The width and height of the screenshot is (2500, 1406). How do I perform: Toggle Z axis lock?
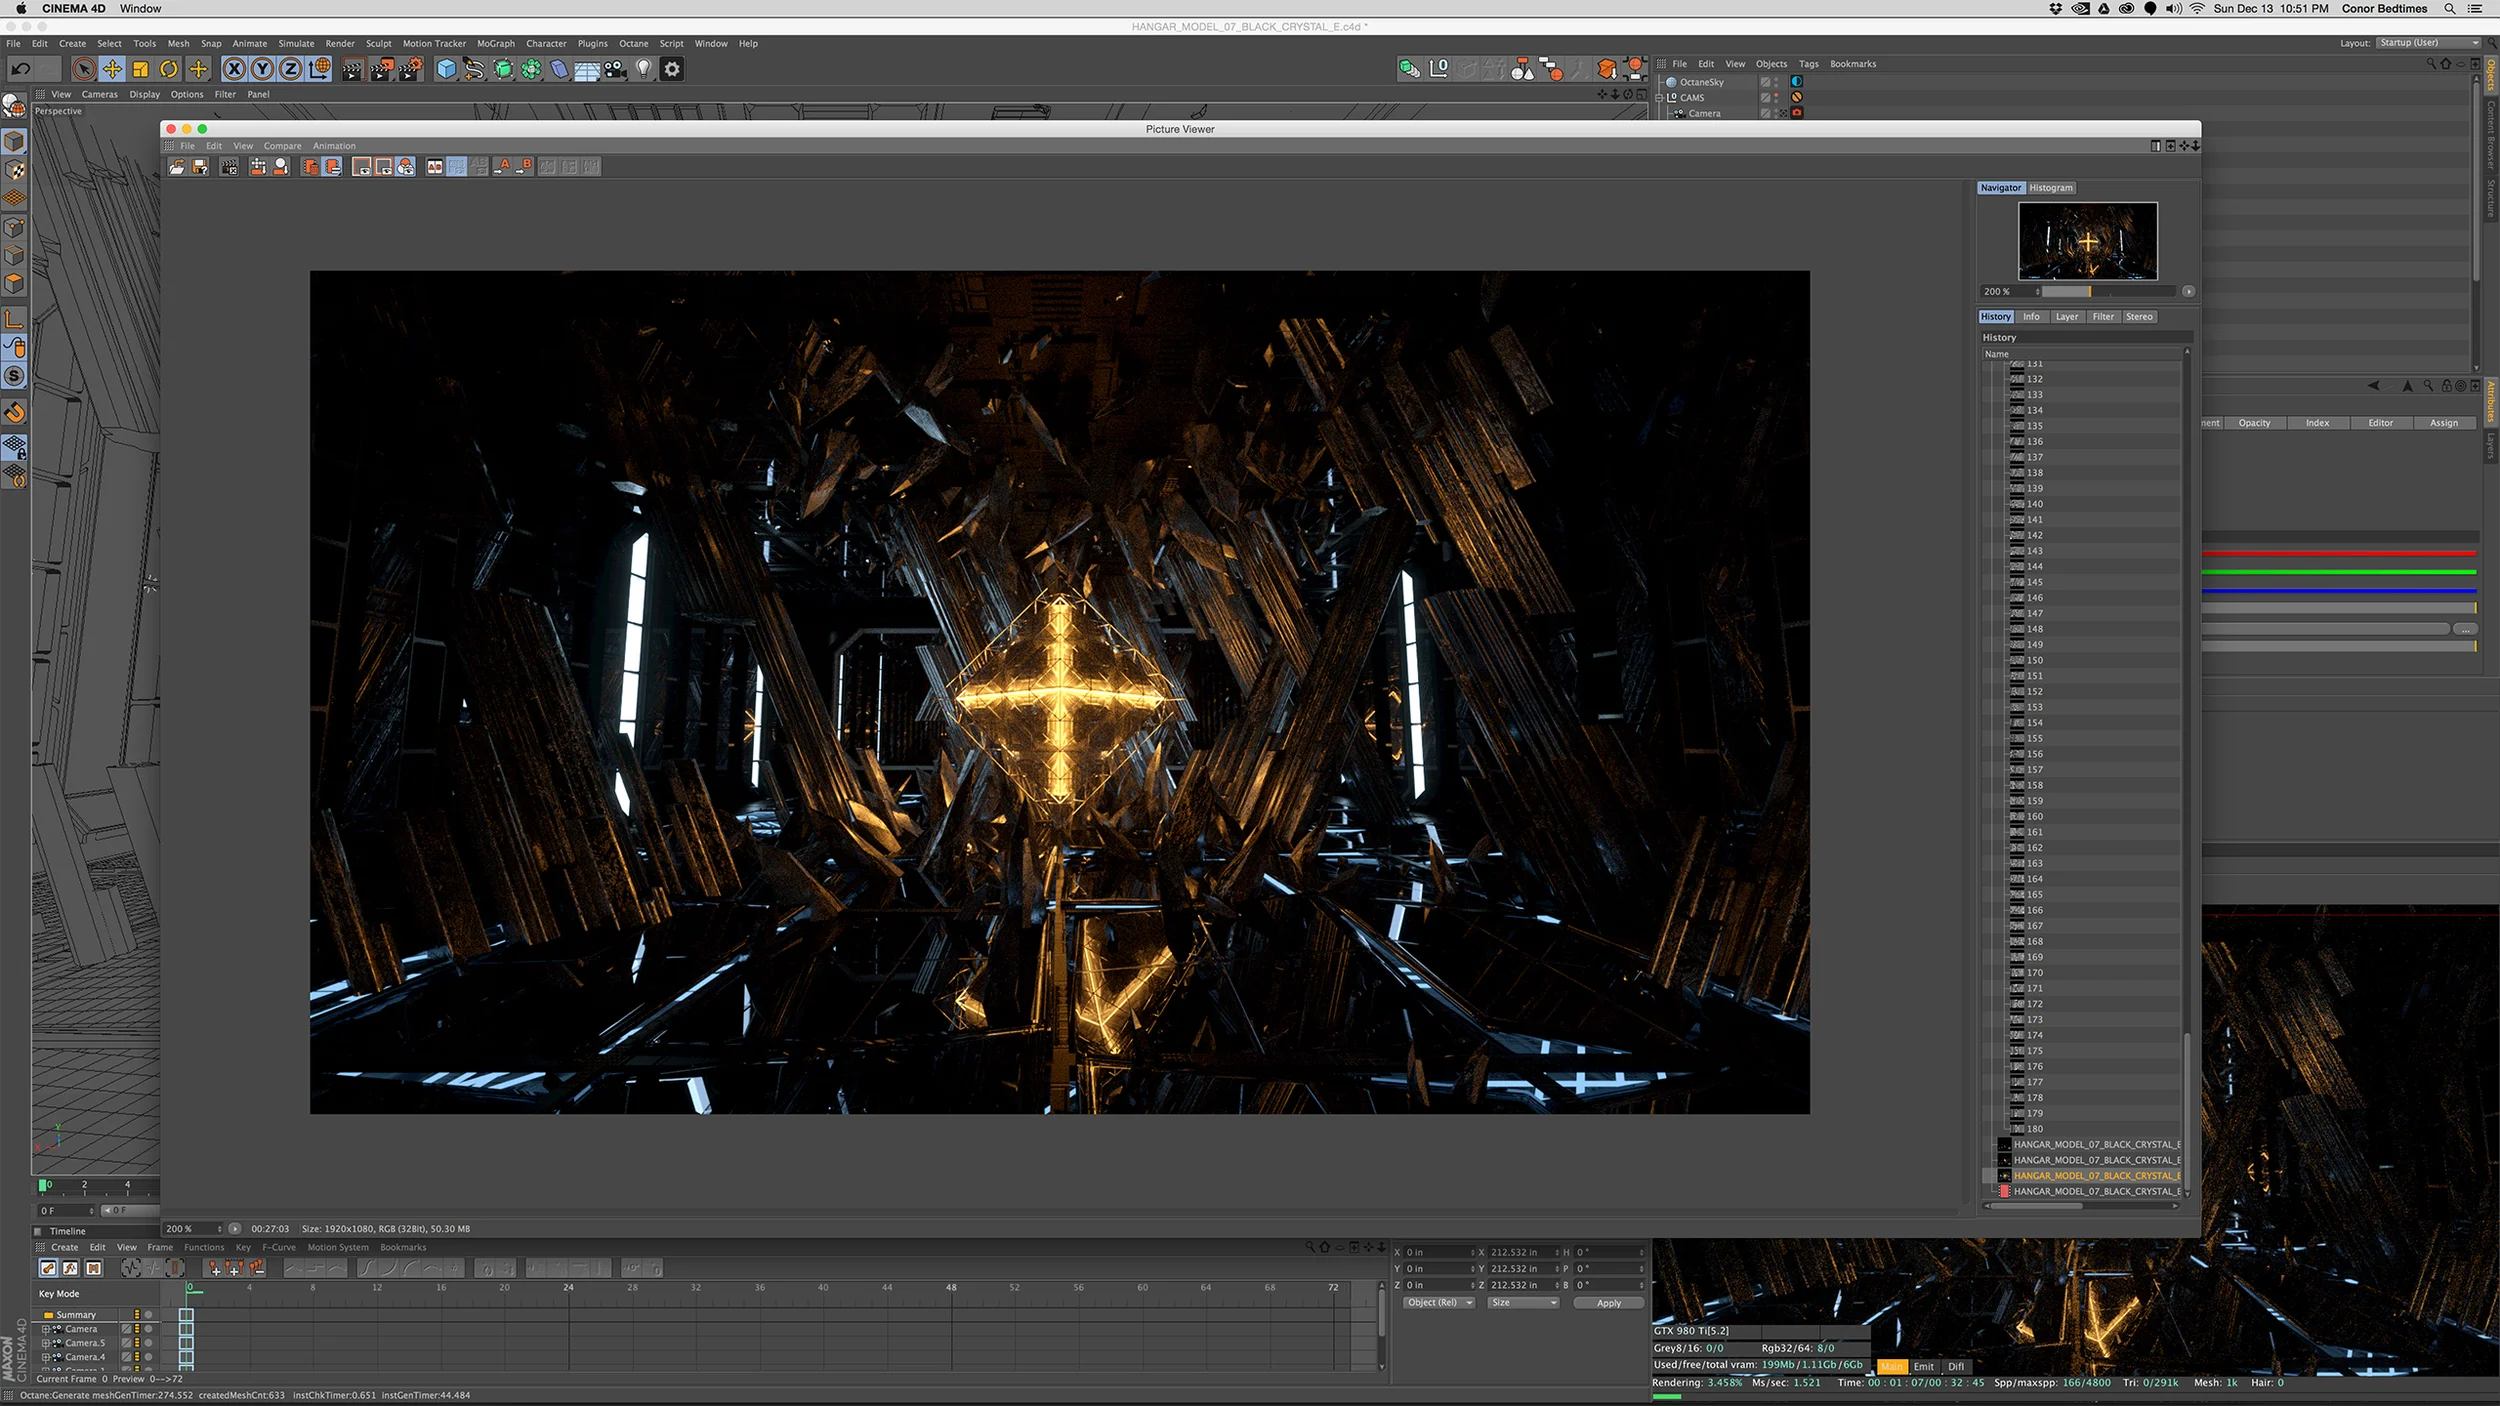(290, 69)
